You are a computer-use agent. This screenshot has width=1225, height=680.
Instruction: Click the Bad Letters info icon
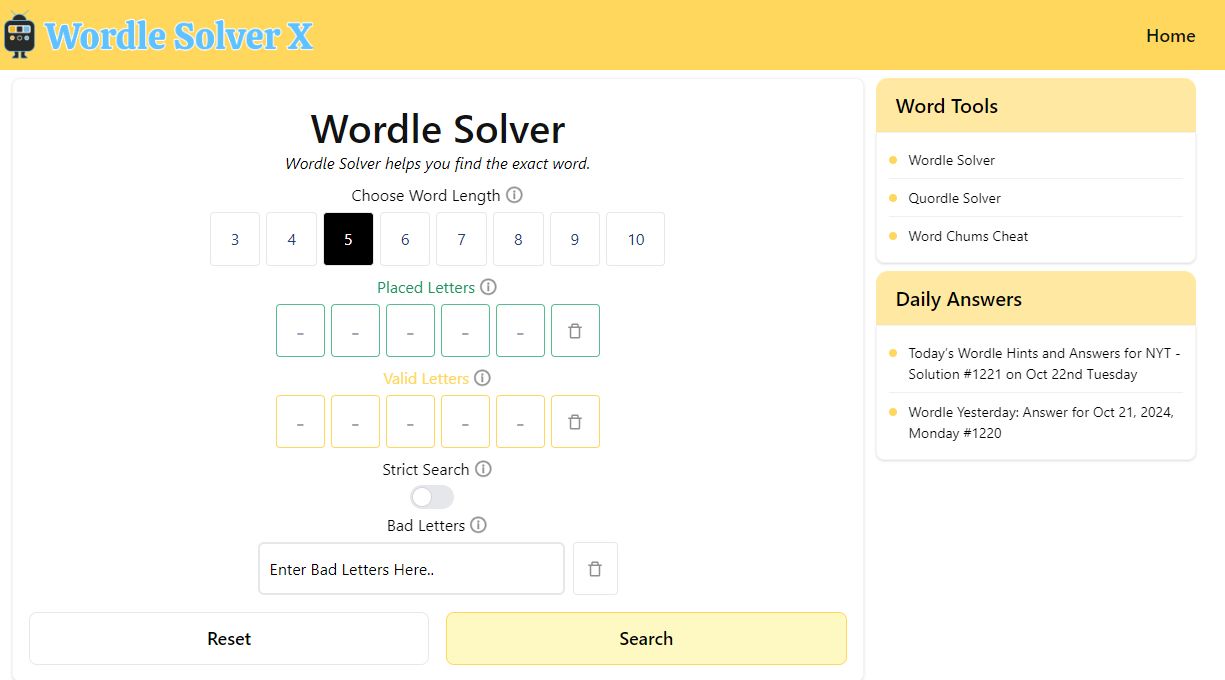[x=478, y=524]
